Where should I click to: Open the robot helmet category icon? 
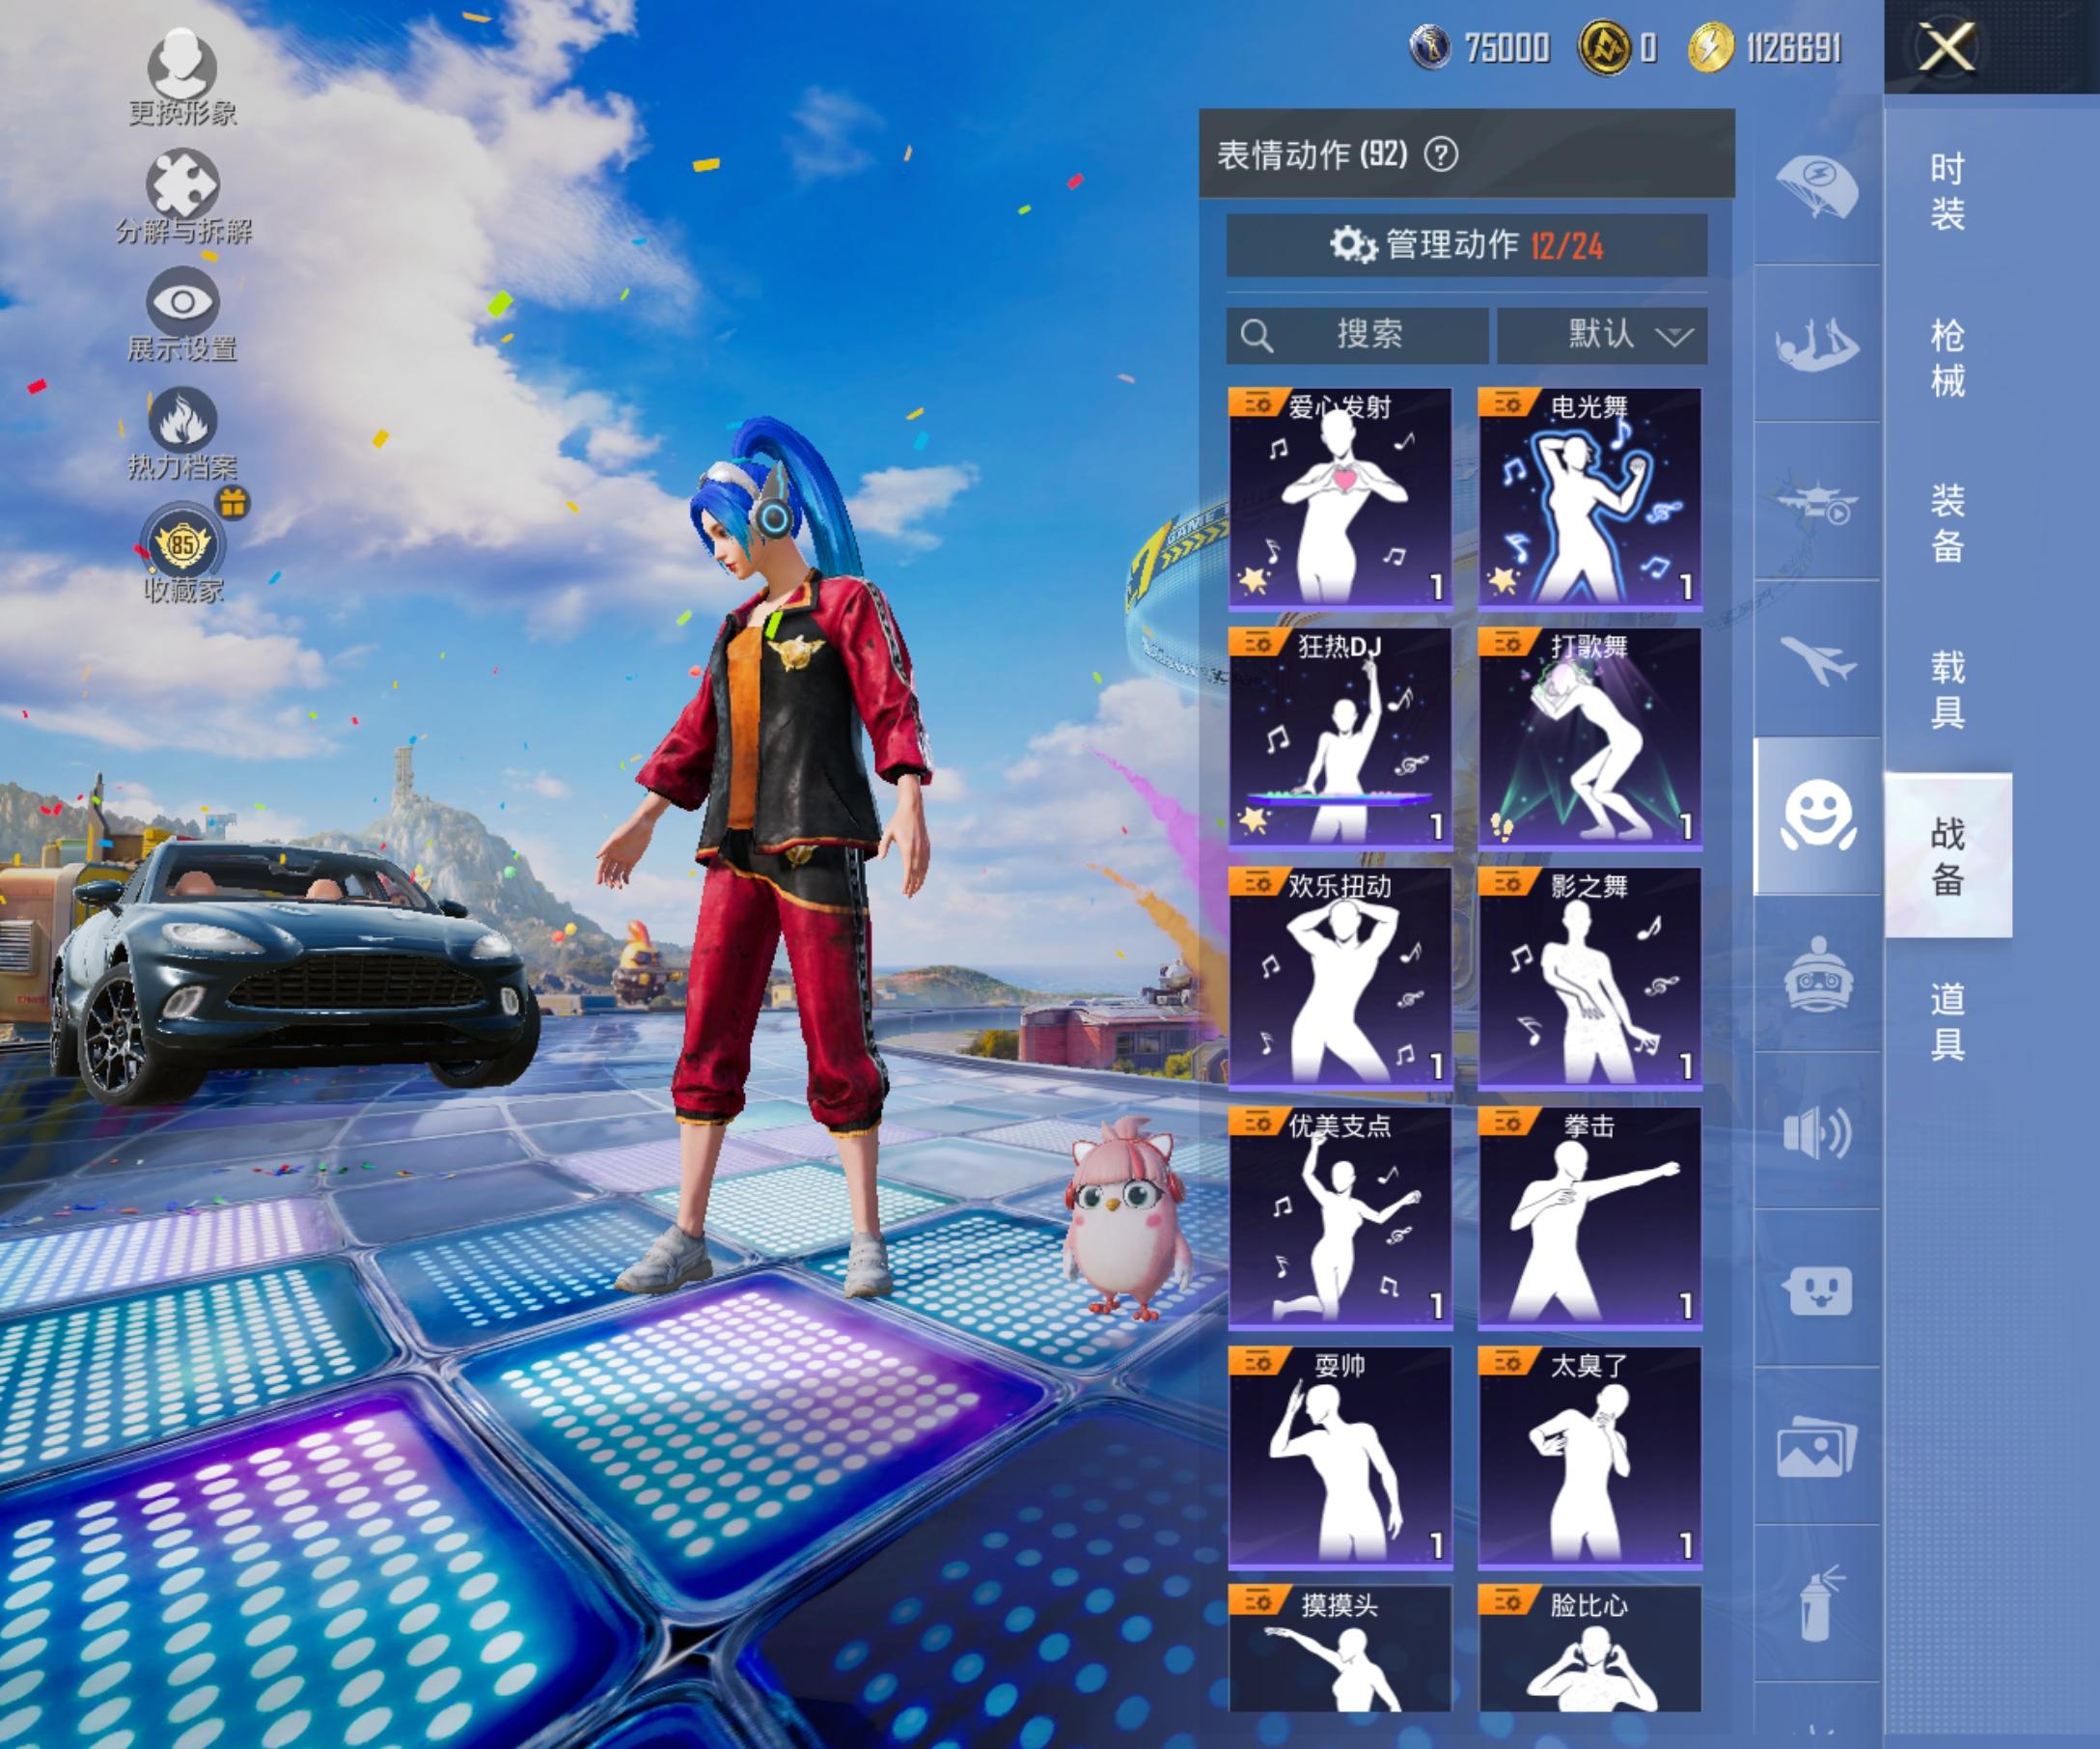[1817, 974]
